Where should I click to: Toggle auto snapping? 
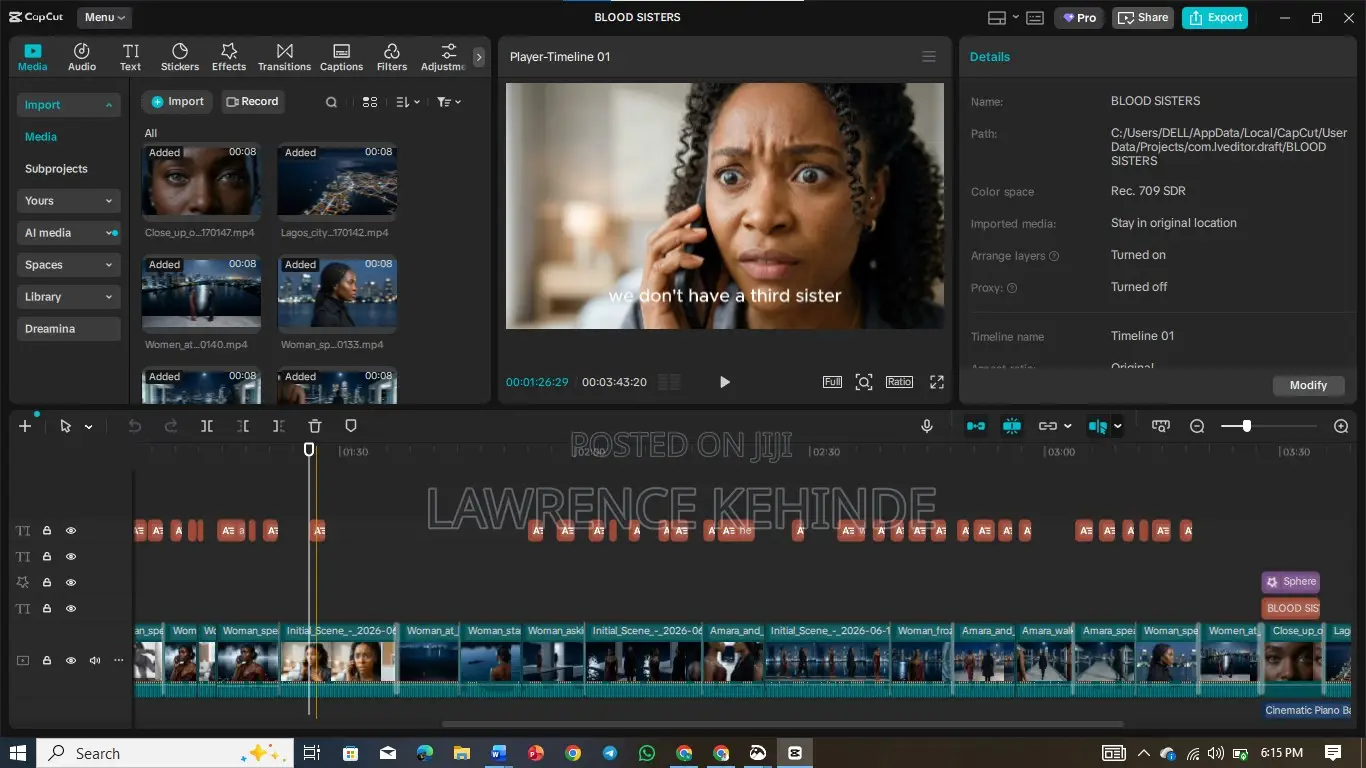point(1012,426)
